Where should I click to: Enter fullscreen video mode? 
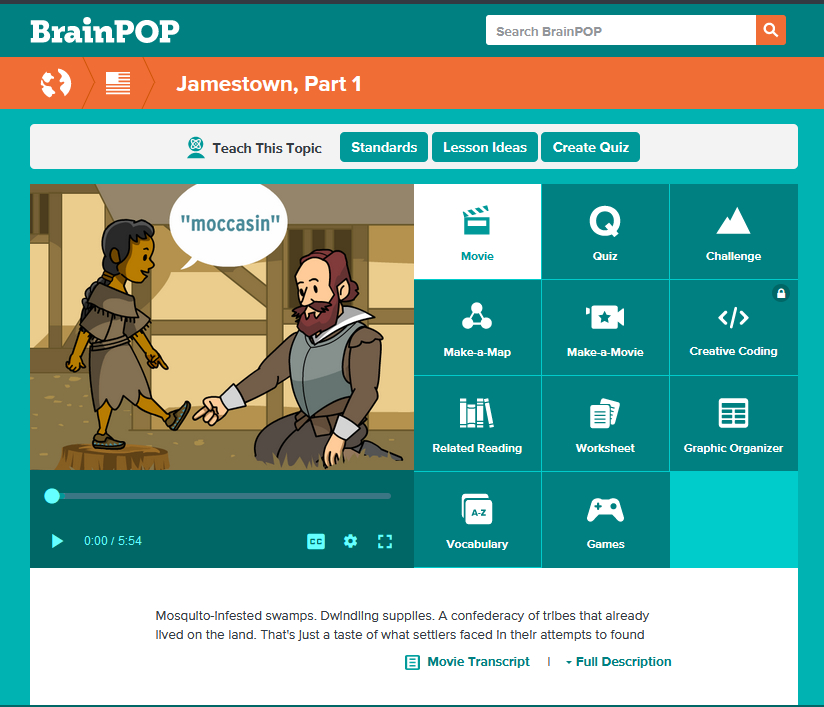coord(385,541)
